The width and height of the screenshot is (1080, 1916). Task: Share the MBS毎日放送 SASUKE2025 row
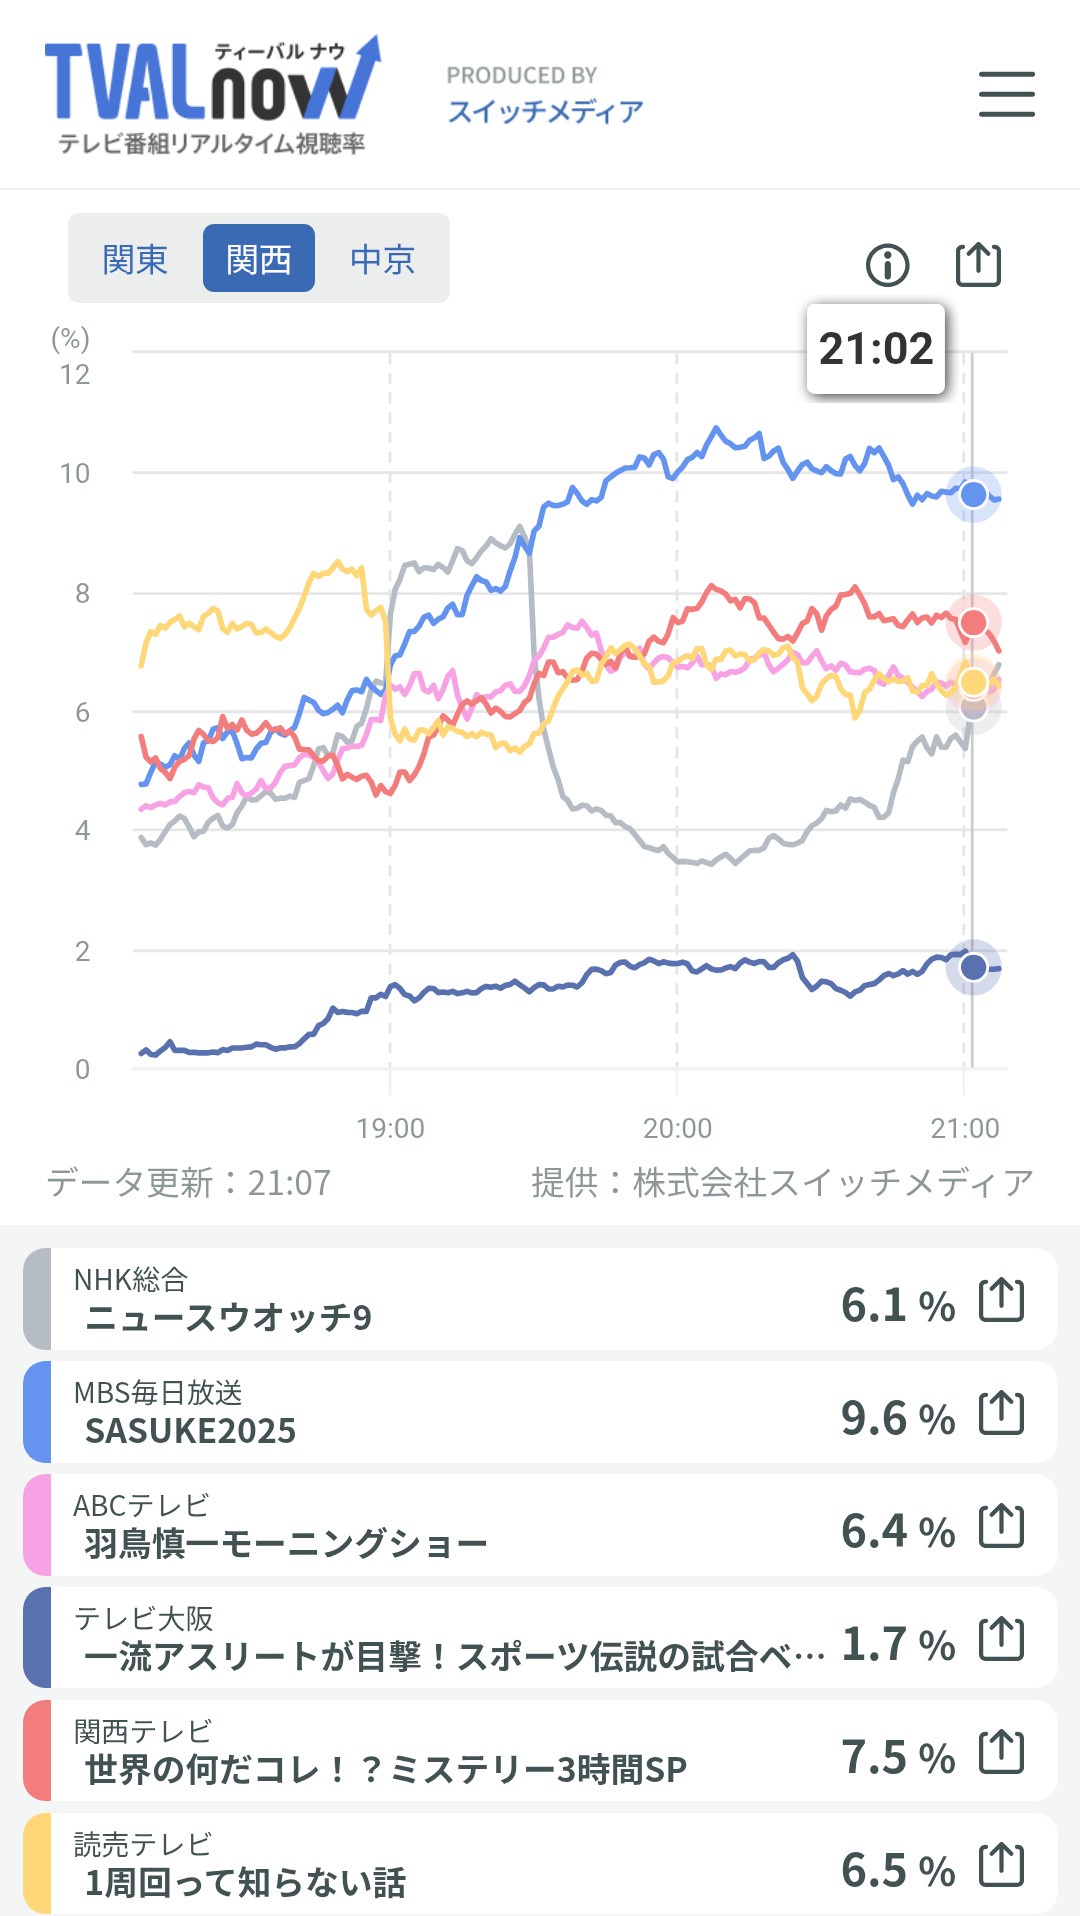tap(1001, 1413)
